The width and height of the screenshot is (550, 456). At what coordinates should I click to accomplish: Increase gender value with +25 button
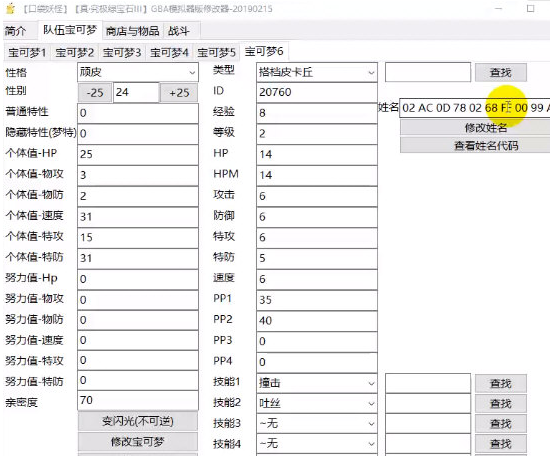coord(179,93)
